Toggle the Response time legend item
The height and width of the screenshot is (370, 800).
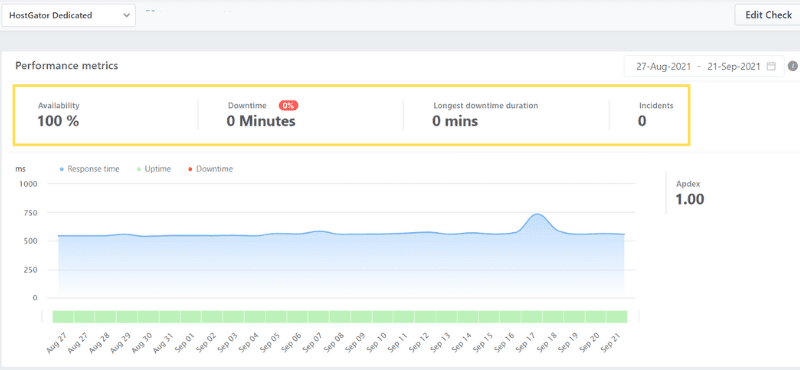(x=89, y=169)
